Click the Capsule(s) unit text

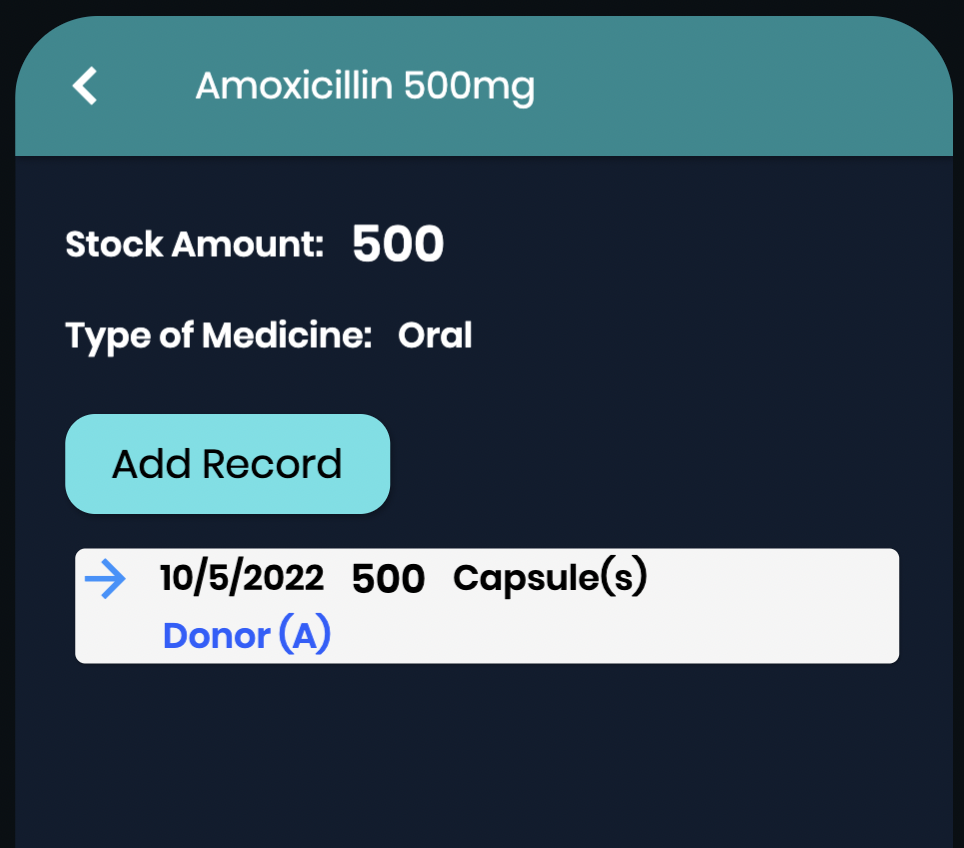coord(550,577)
